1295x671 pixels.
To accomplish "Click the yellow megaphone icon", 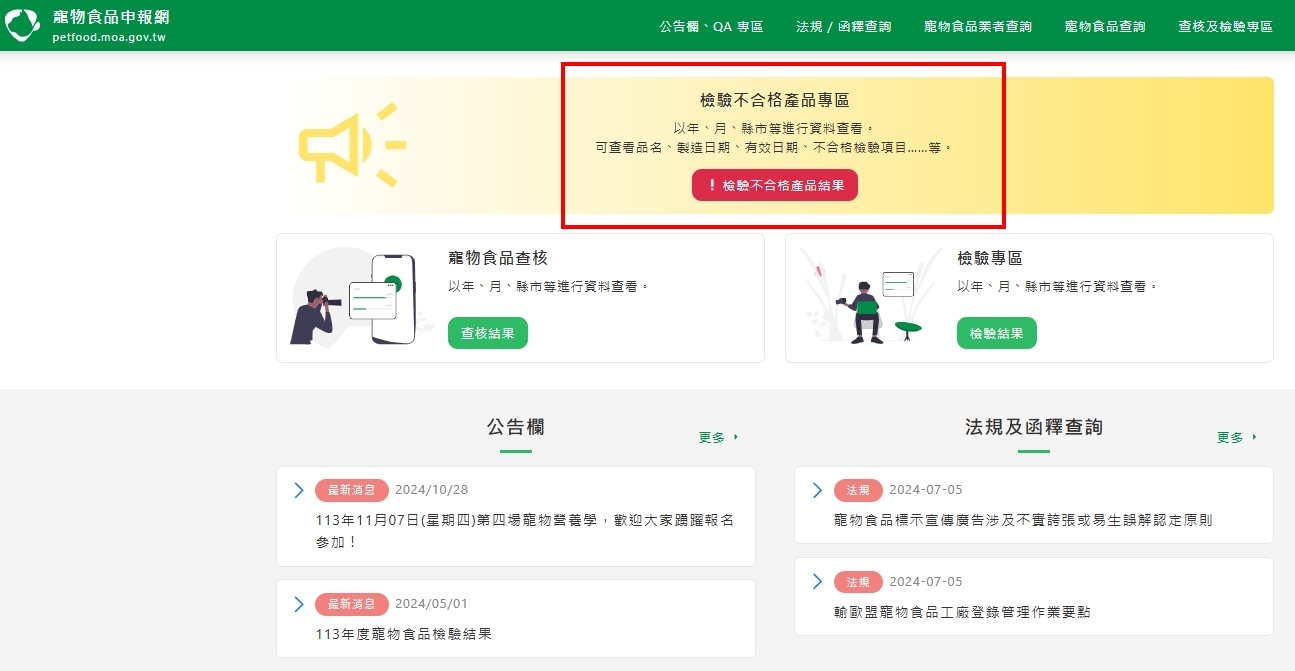I will tap(350, 145).
